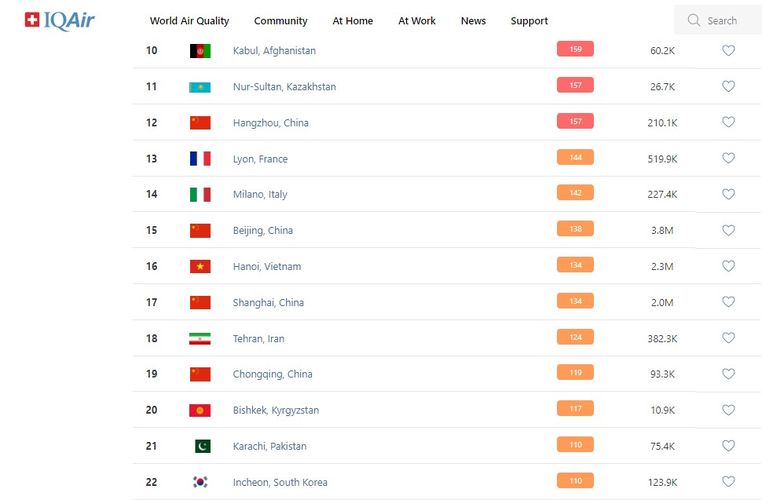Click the South Korea flag beside Incheon
This screenshot has height=500, width=762.
pyautogui.click(x=200, y=482)
